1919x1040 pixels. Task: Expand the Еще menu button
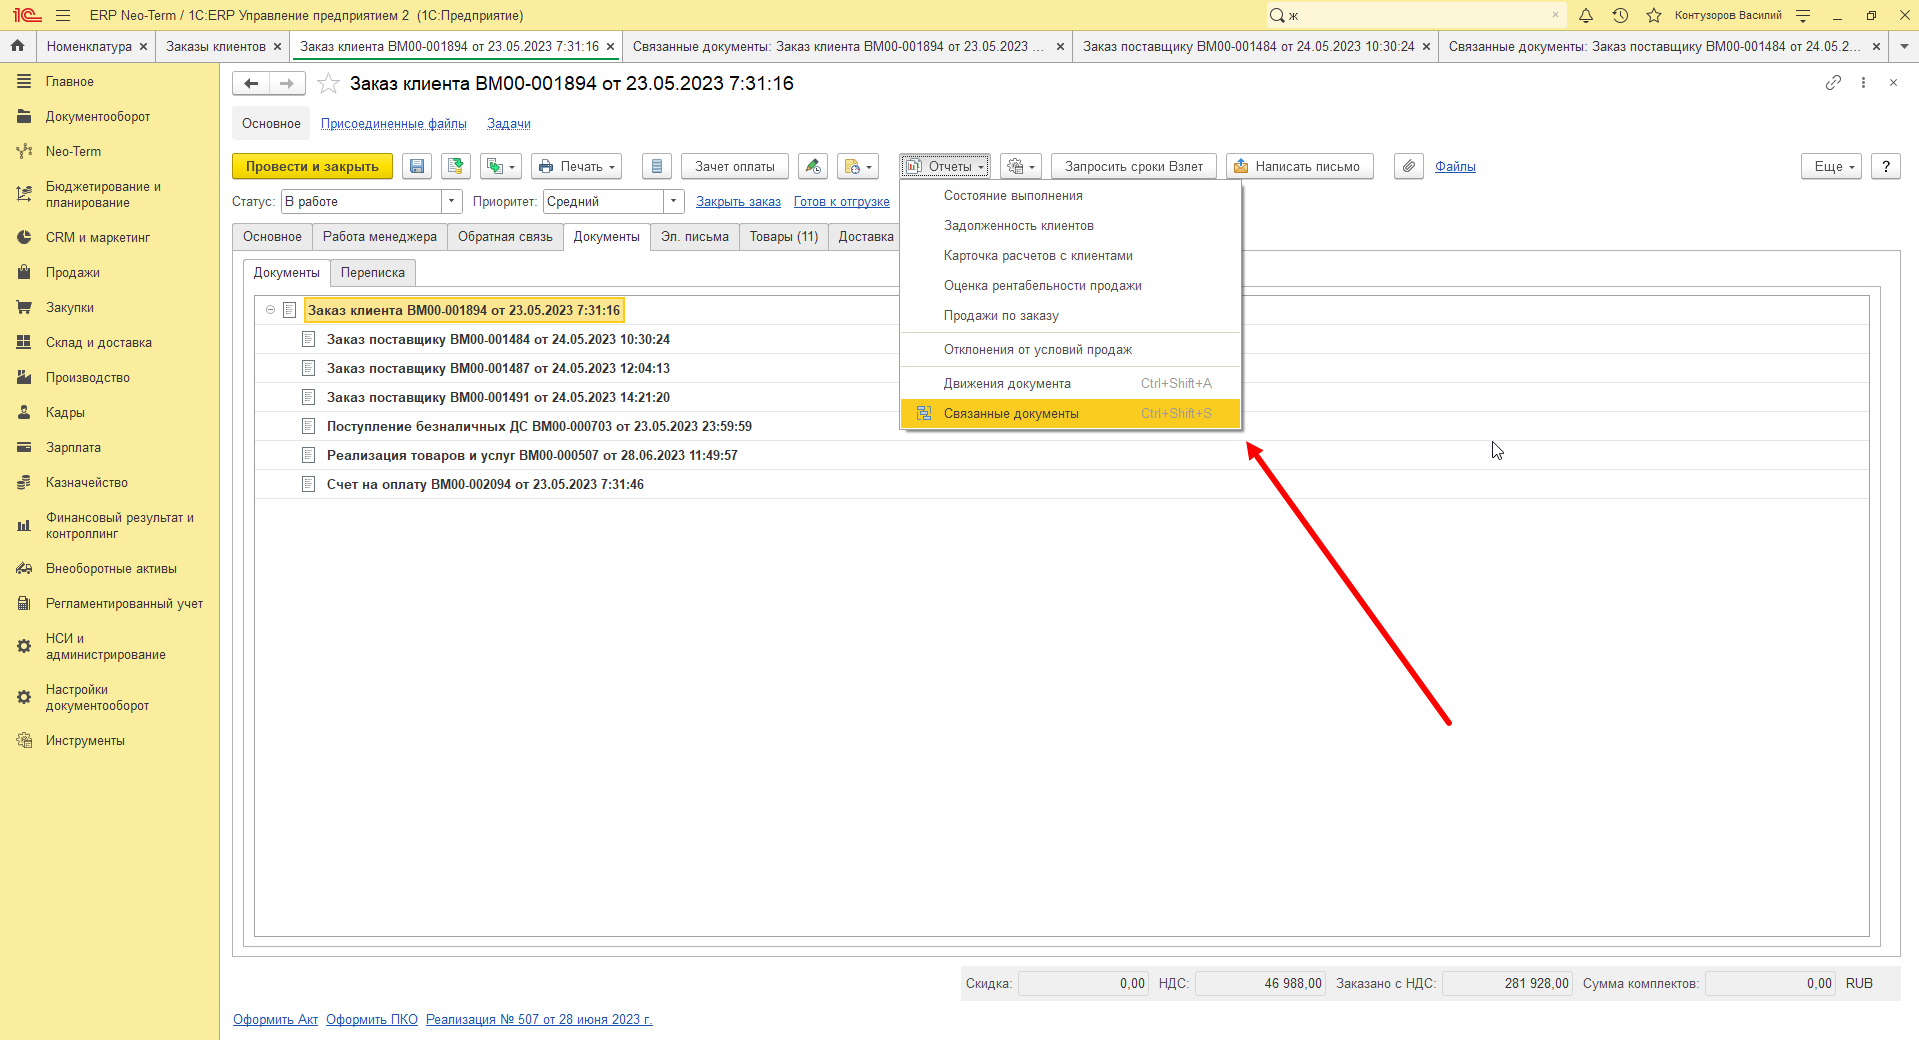pyautogui.click(x=1832, y=166)
